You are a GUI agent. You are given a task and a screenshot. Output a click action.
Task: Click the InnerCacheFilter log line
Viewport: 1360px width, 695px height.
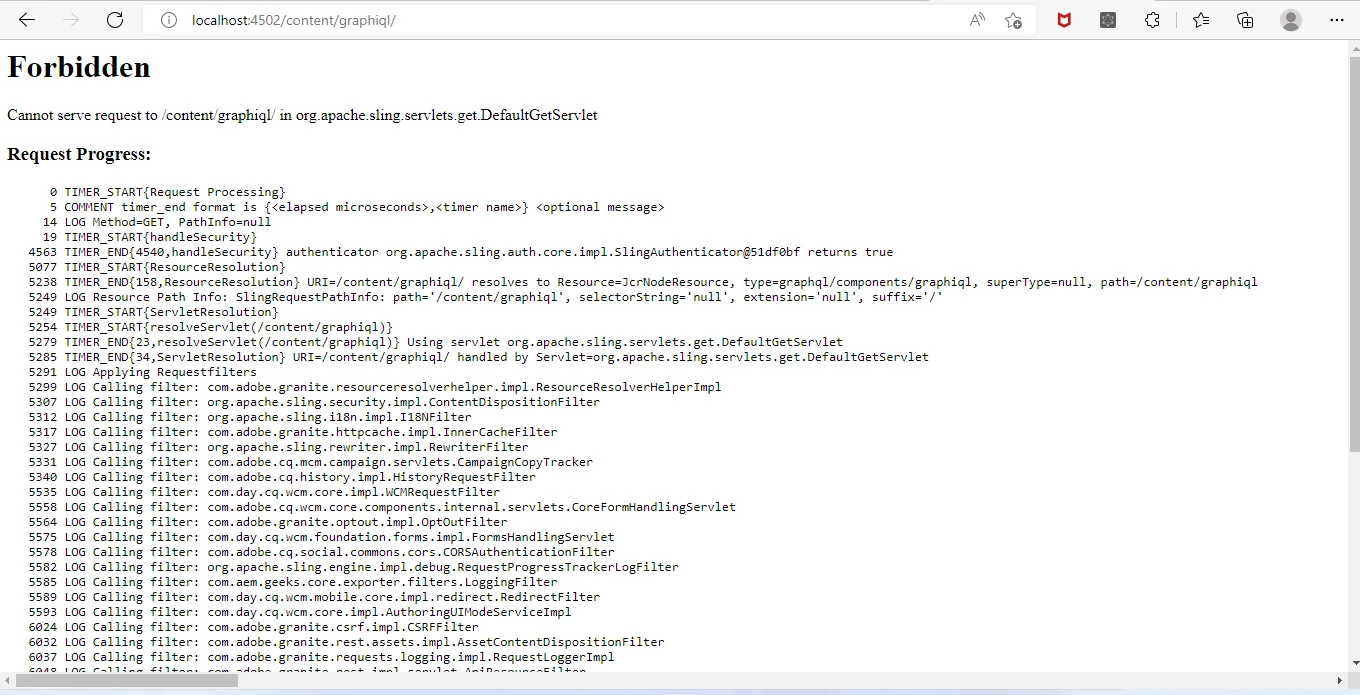coord(293,432)
